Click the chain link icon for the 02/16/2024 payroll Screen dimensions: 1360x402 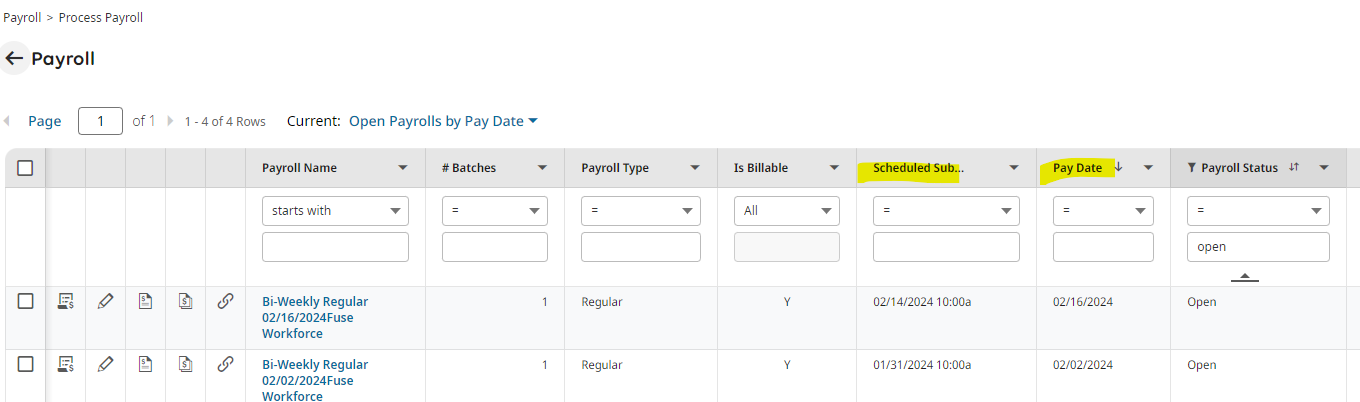point(225,301)
